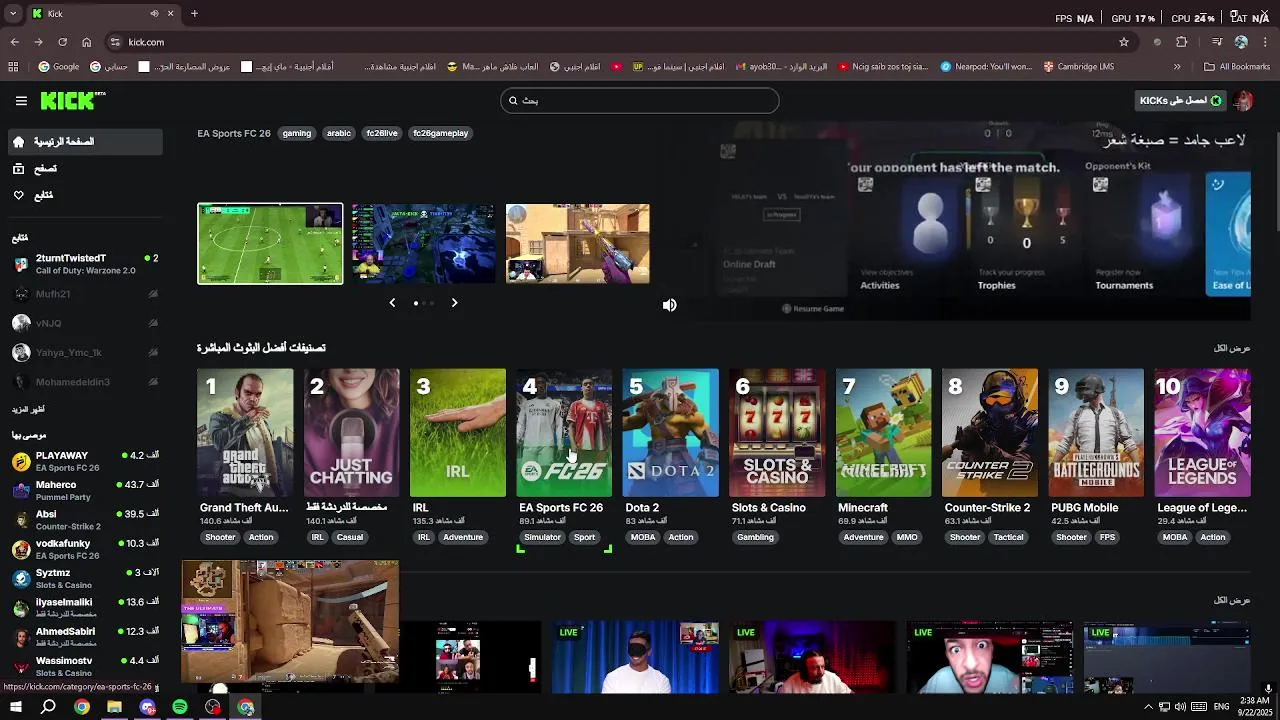Open the user profile avatar menu
This screenshot has height=720, width=1280.
(x=1243, y=101)
